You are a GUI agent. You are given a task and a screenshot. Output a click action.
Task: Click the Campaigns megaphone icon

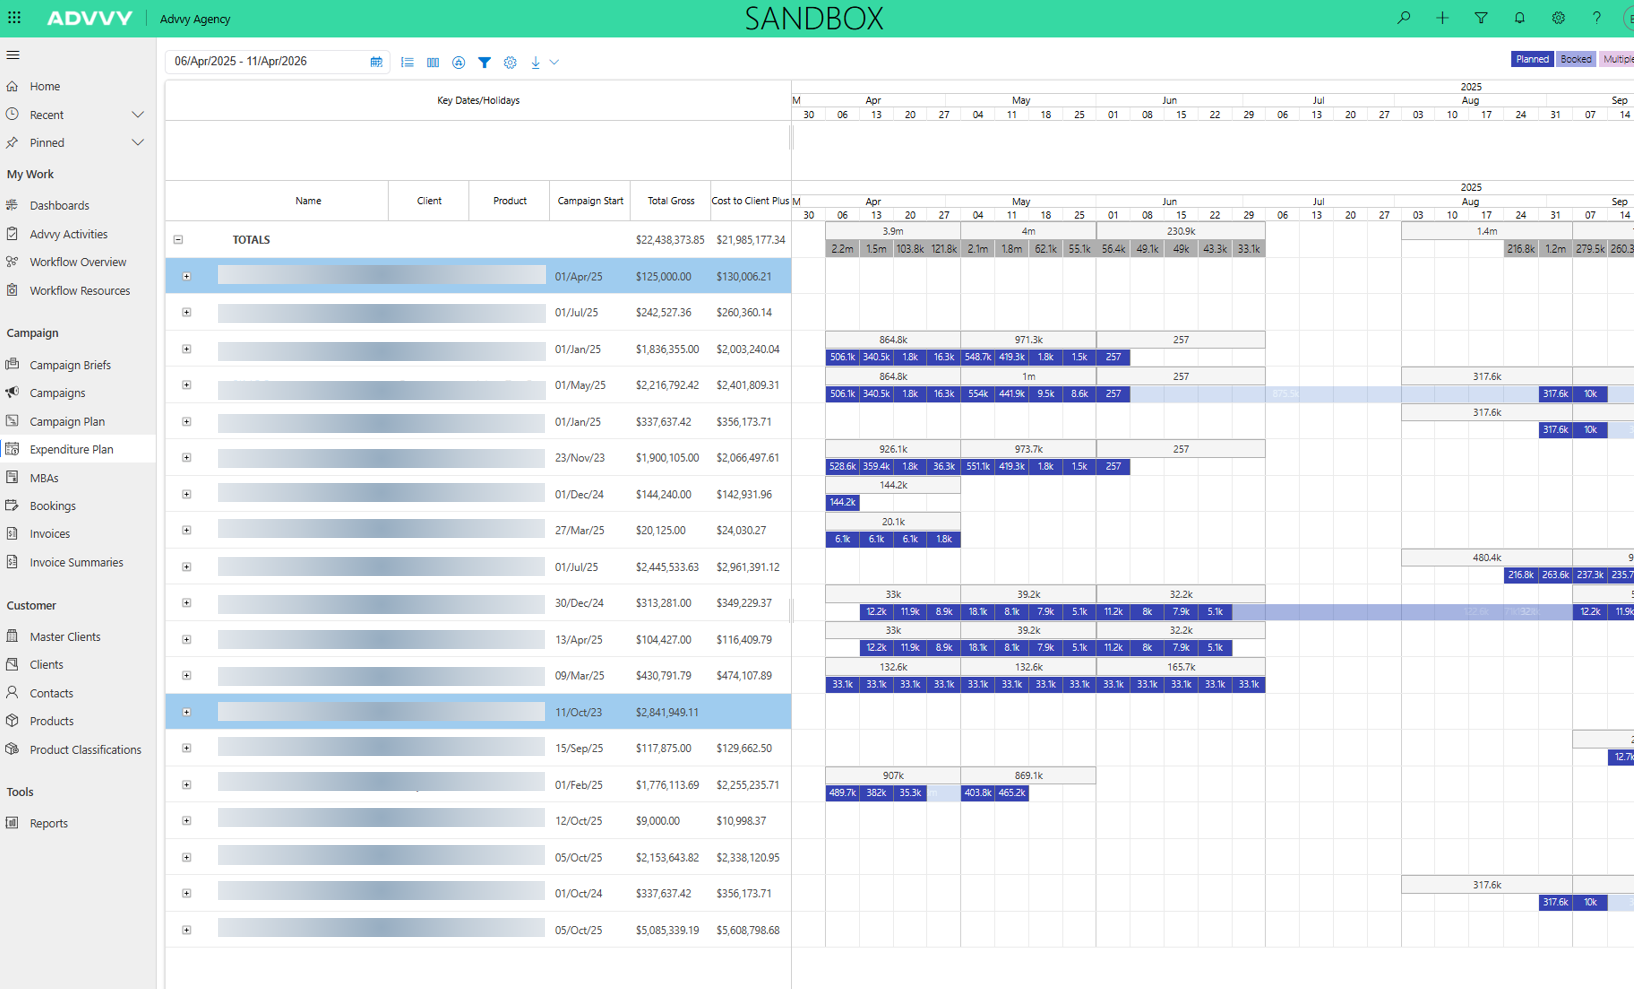[x=13, y=393]
